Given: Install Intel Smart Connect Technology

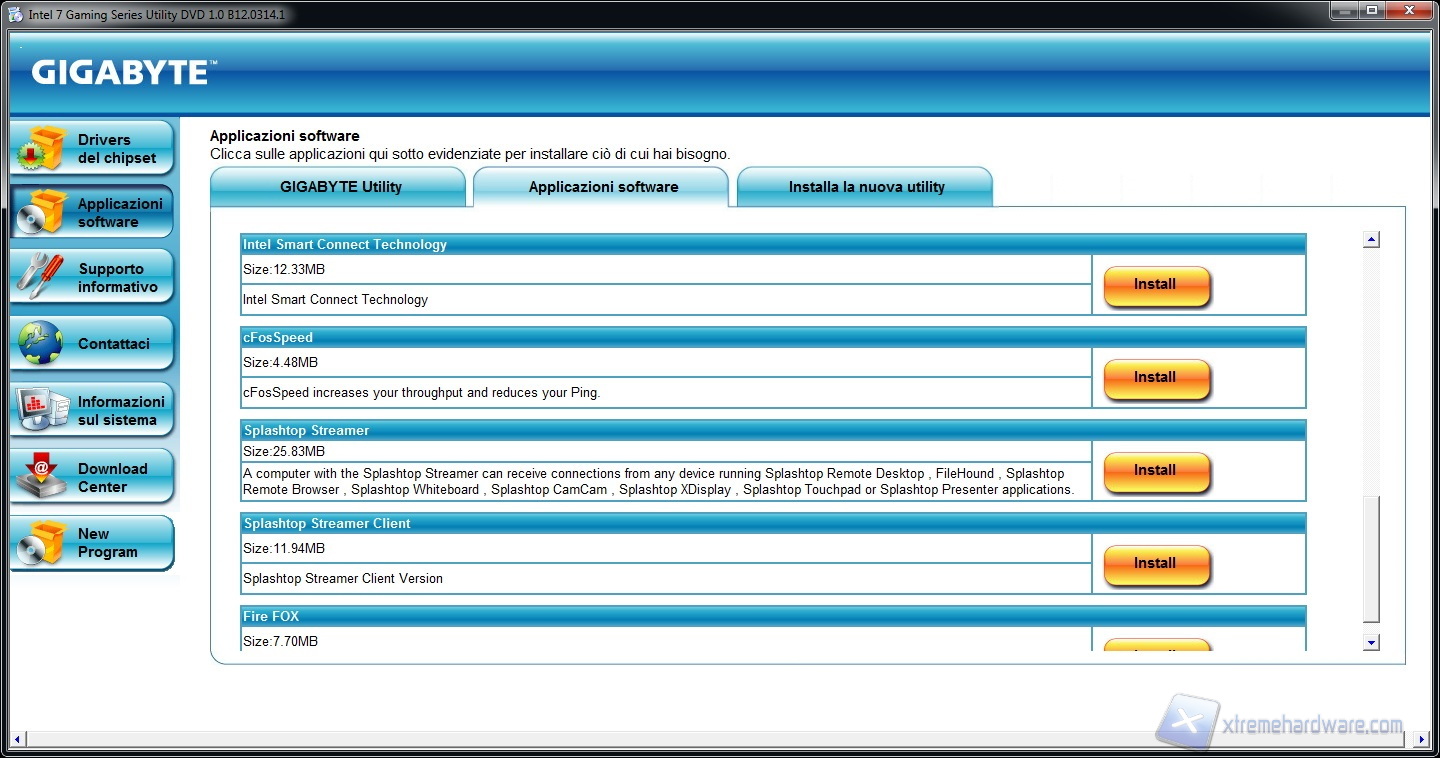Looking at the screenshot, I should [1155, 285].
